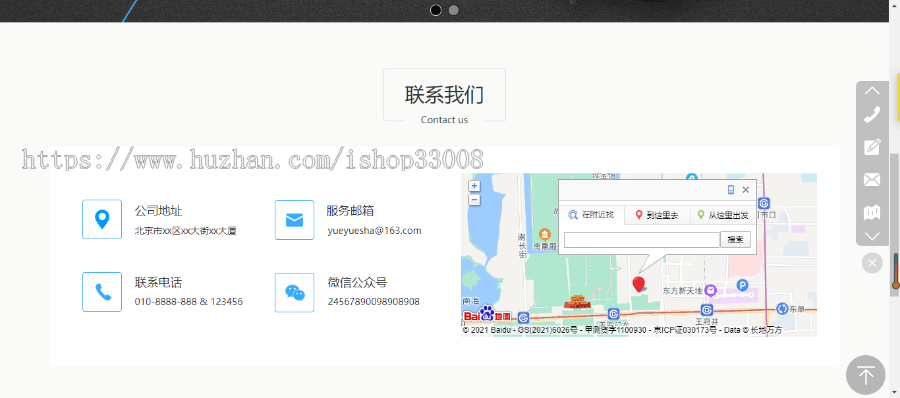Click the Baidu map logo
Image resolution: width=900 pixels, height=398 pixels.
[x=487, y=315]
